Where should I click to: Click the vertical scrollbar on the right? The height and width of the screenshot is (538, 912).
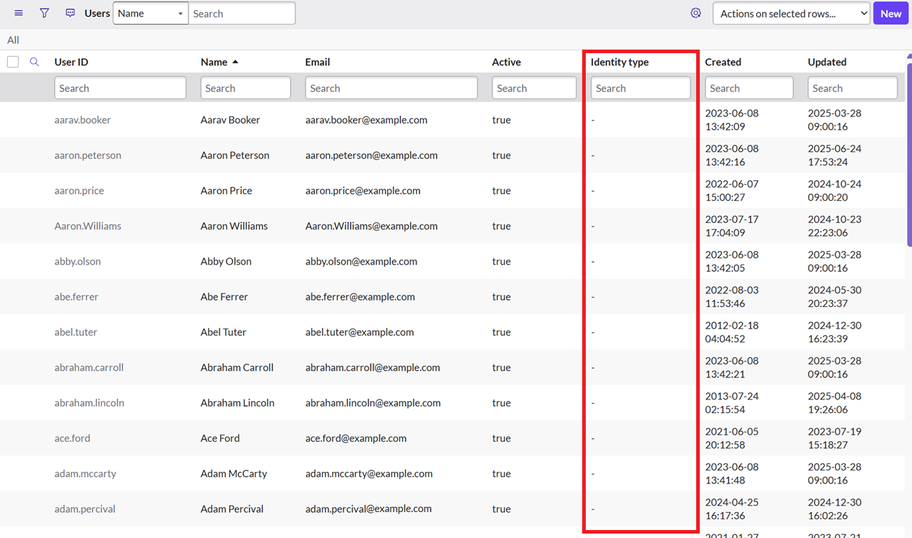click(908, 150)
